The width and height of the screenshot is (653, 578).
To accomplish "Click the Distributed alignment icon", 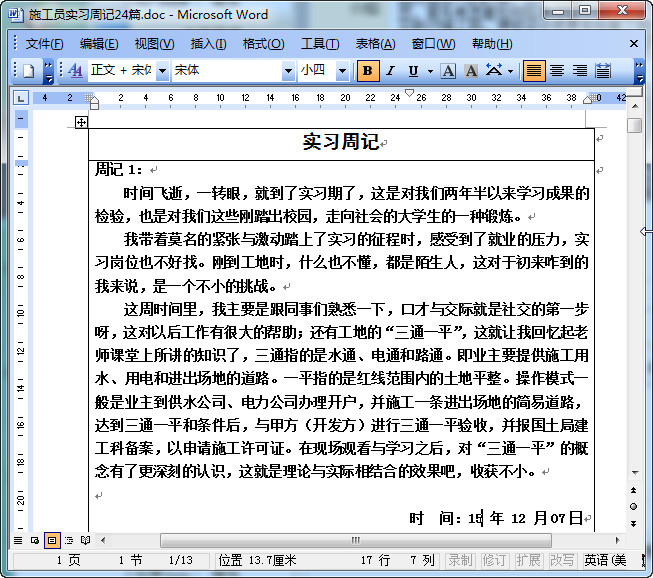I will (603, 71).
